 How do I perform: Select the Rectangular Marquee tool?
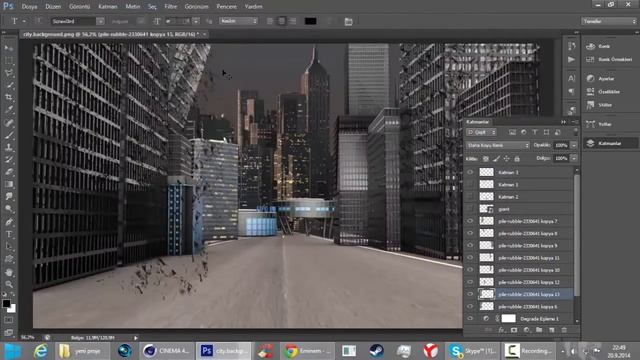tap(9, 61)
